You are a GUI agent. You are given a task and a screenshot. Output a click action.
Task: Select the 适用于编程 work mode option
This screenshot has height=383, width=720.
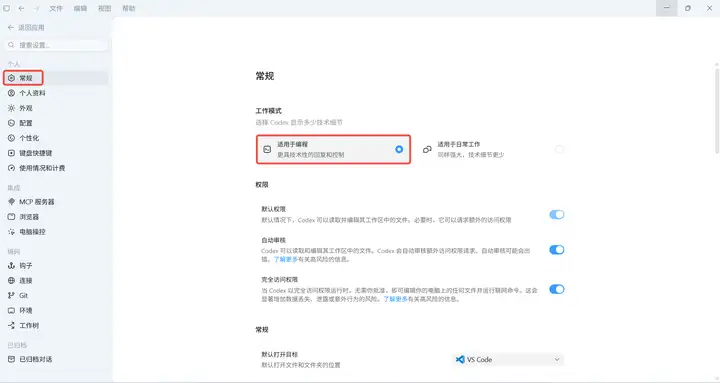coord(333,149)
